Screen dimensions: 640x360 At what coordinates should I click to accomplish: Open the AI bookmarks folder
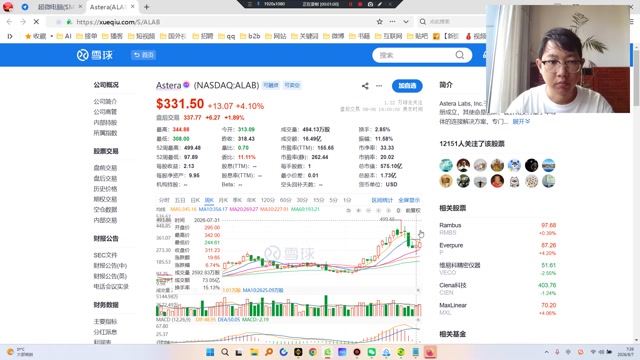[x=64, y=36]
